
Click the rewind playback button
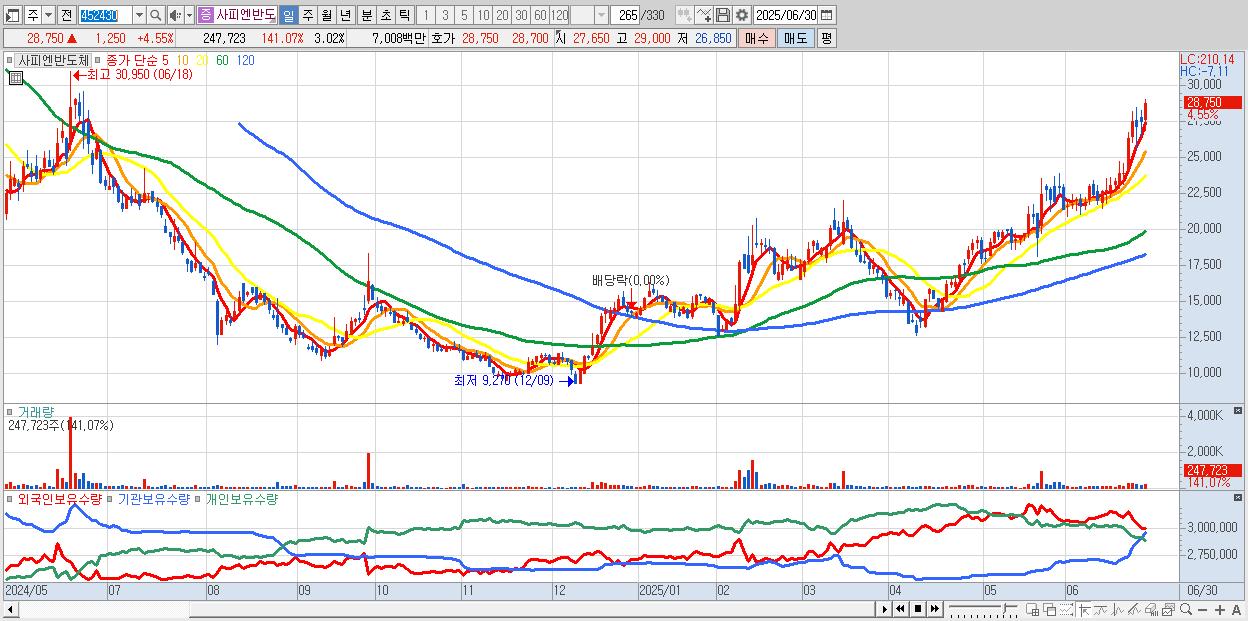pyautogui.click(x=900, y=609)
